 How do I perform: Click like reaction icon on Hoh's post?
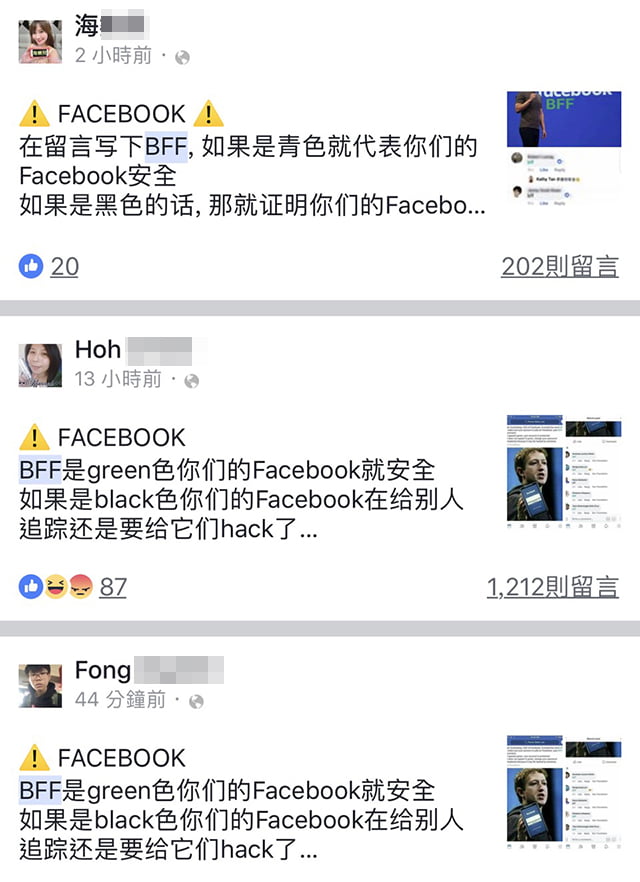(x=31, y=587)
